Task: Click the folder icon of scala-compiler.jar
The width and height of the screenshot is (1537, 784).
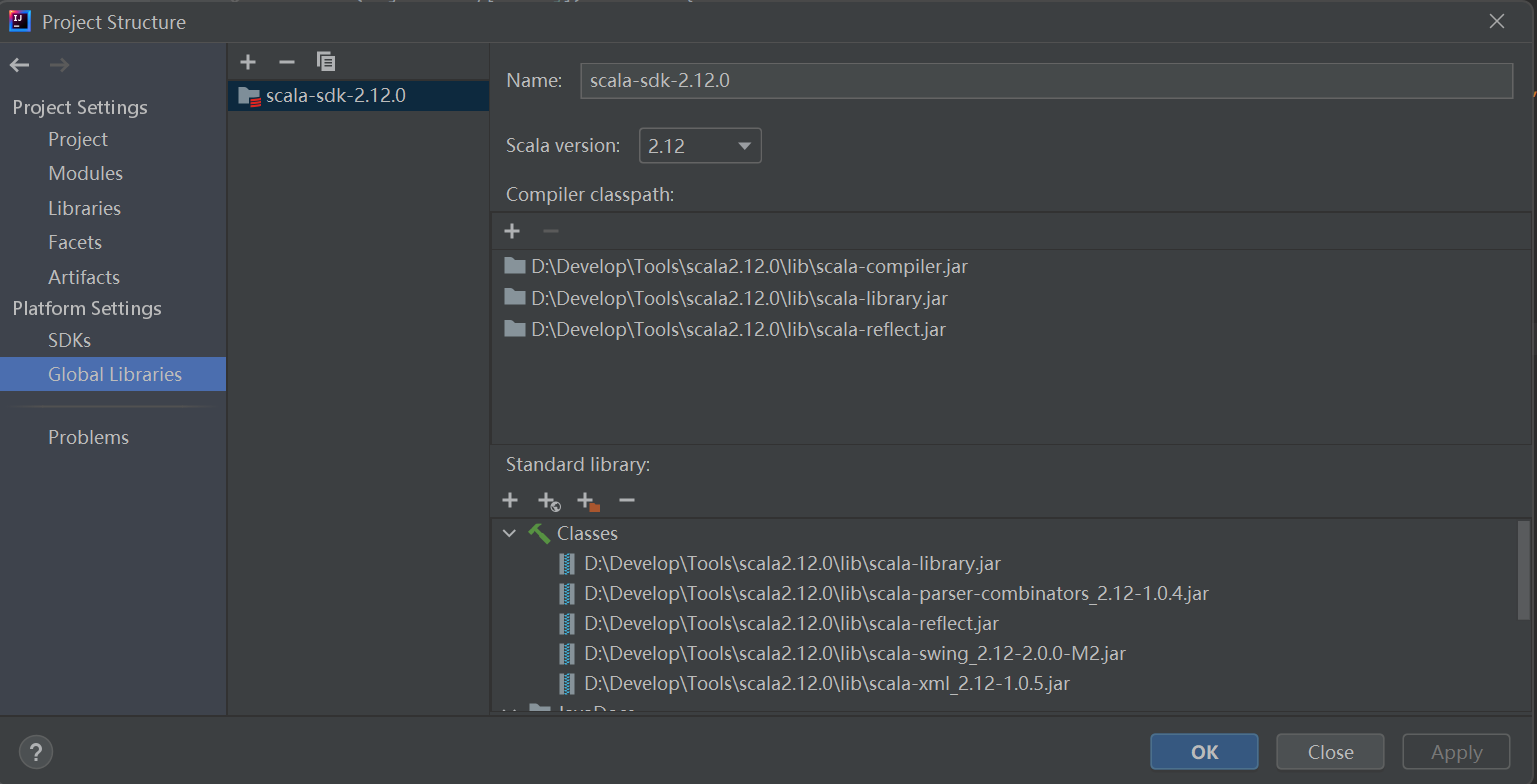Action: pyautogui.click(x=515, y=266)
